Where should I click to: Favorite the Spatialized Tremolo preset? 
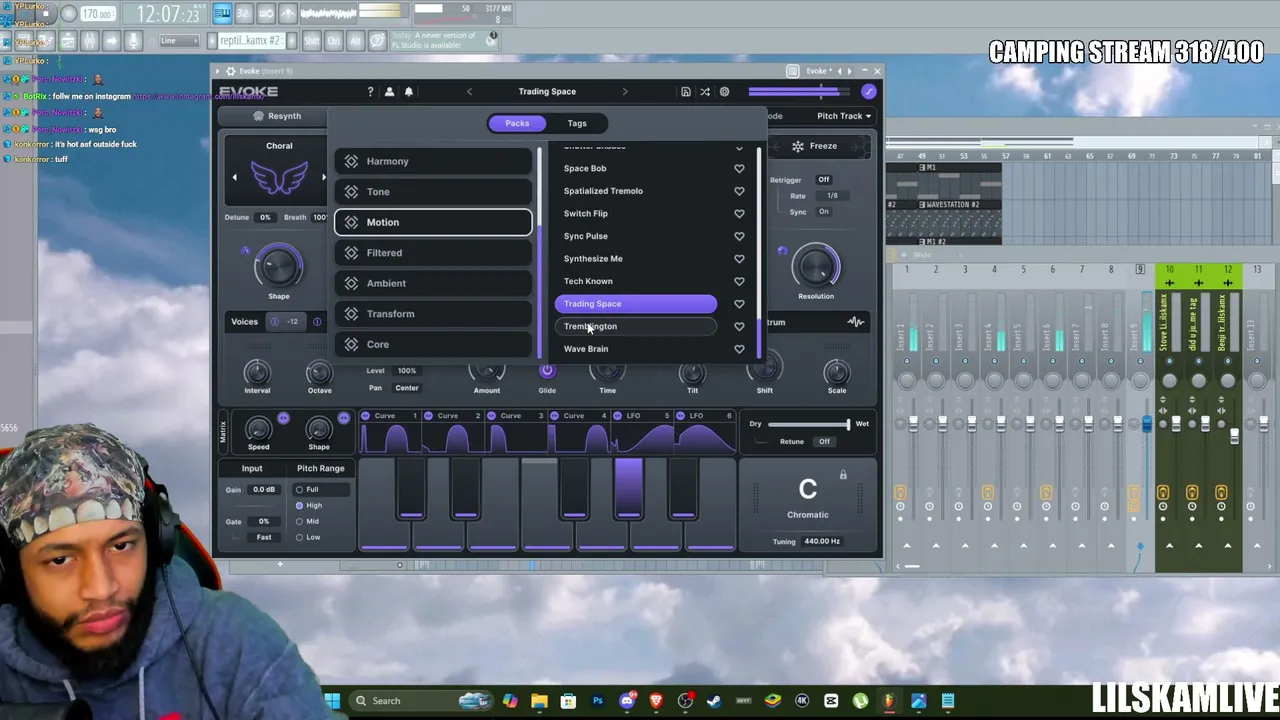[739, 191]
